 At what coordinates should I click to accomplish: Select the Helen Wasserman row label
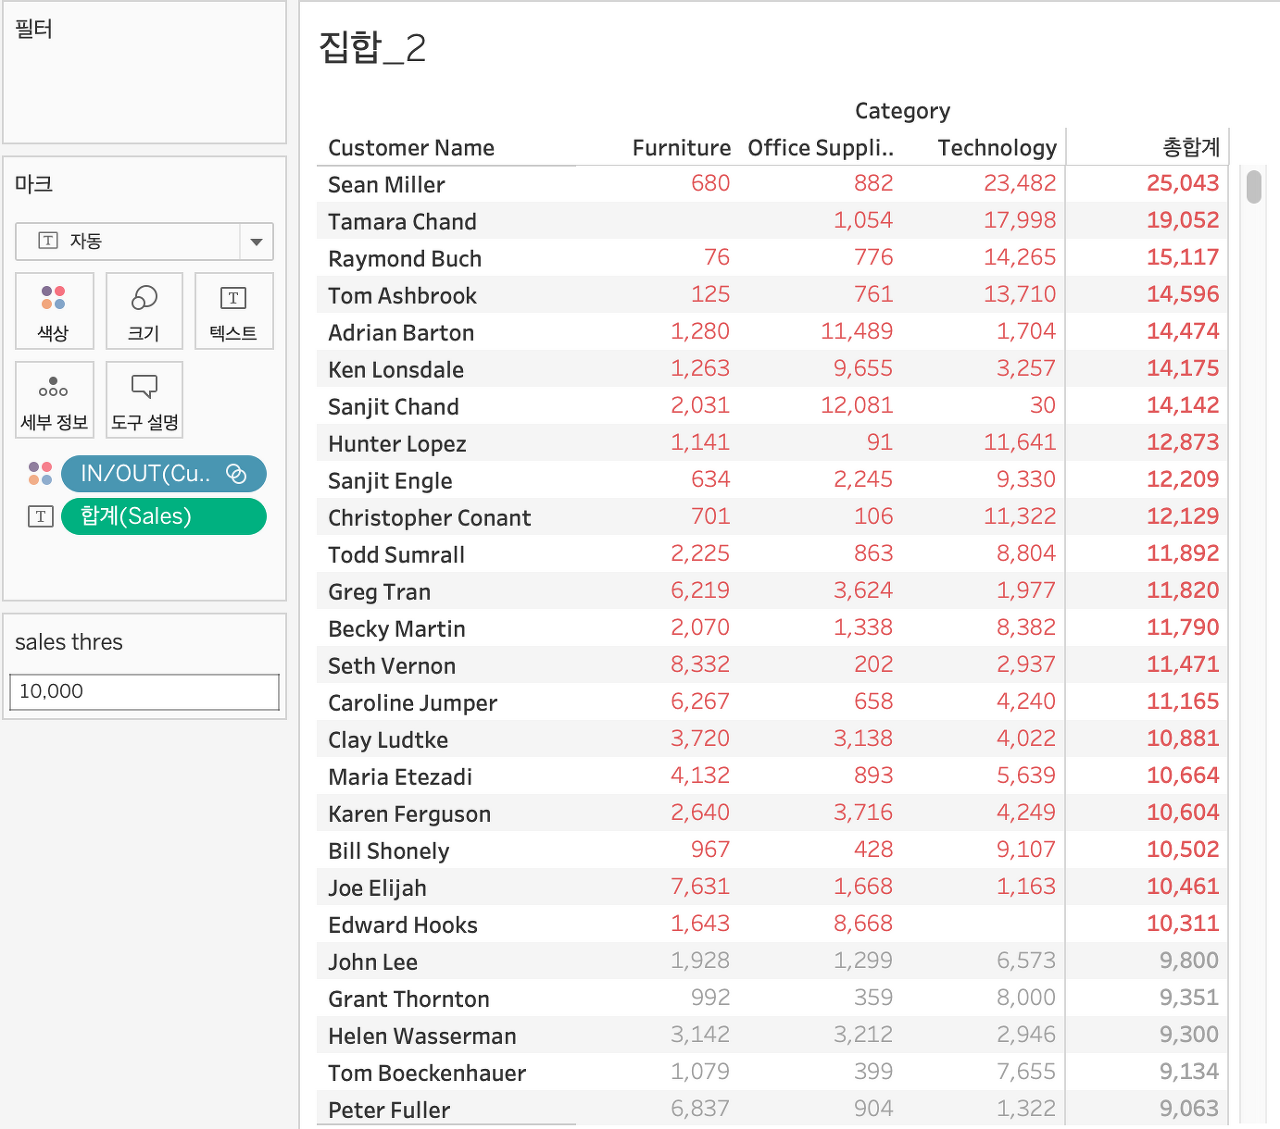[422, 1036]
